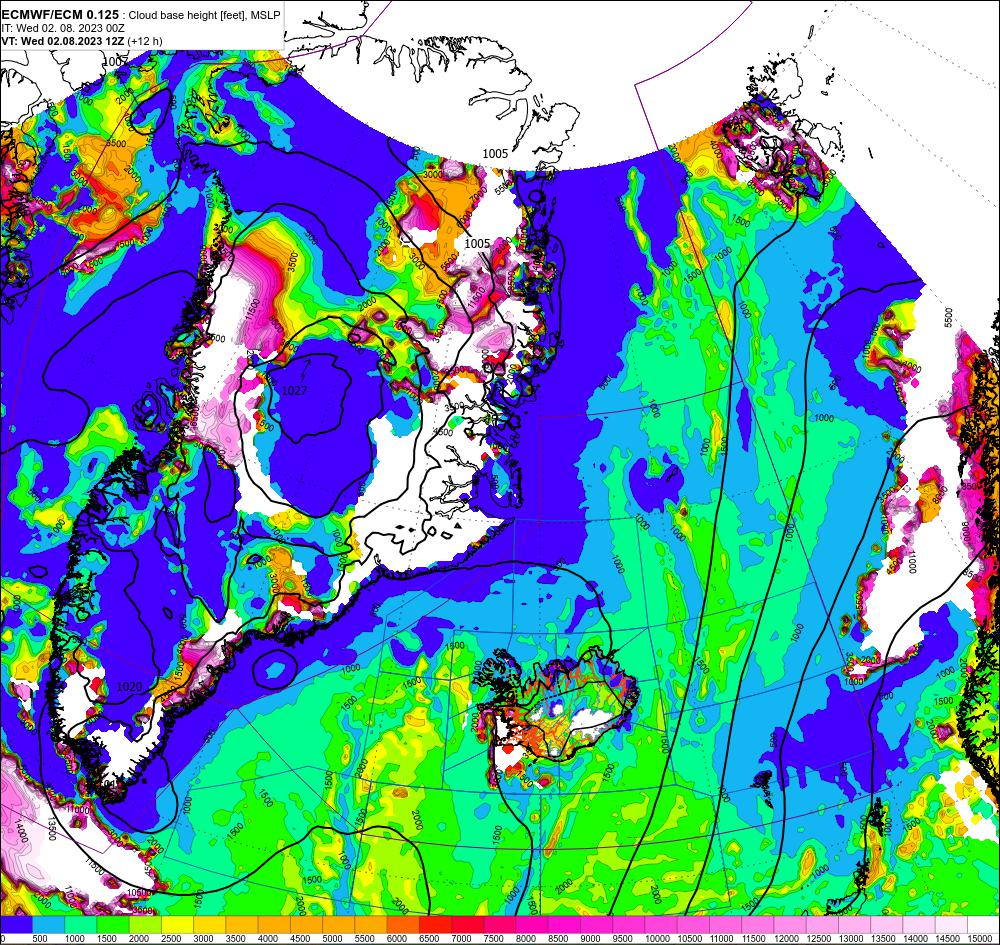
Task: Select the 4500–5000 legend color swatch
Action: 307,925
